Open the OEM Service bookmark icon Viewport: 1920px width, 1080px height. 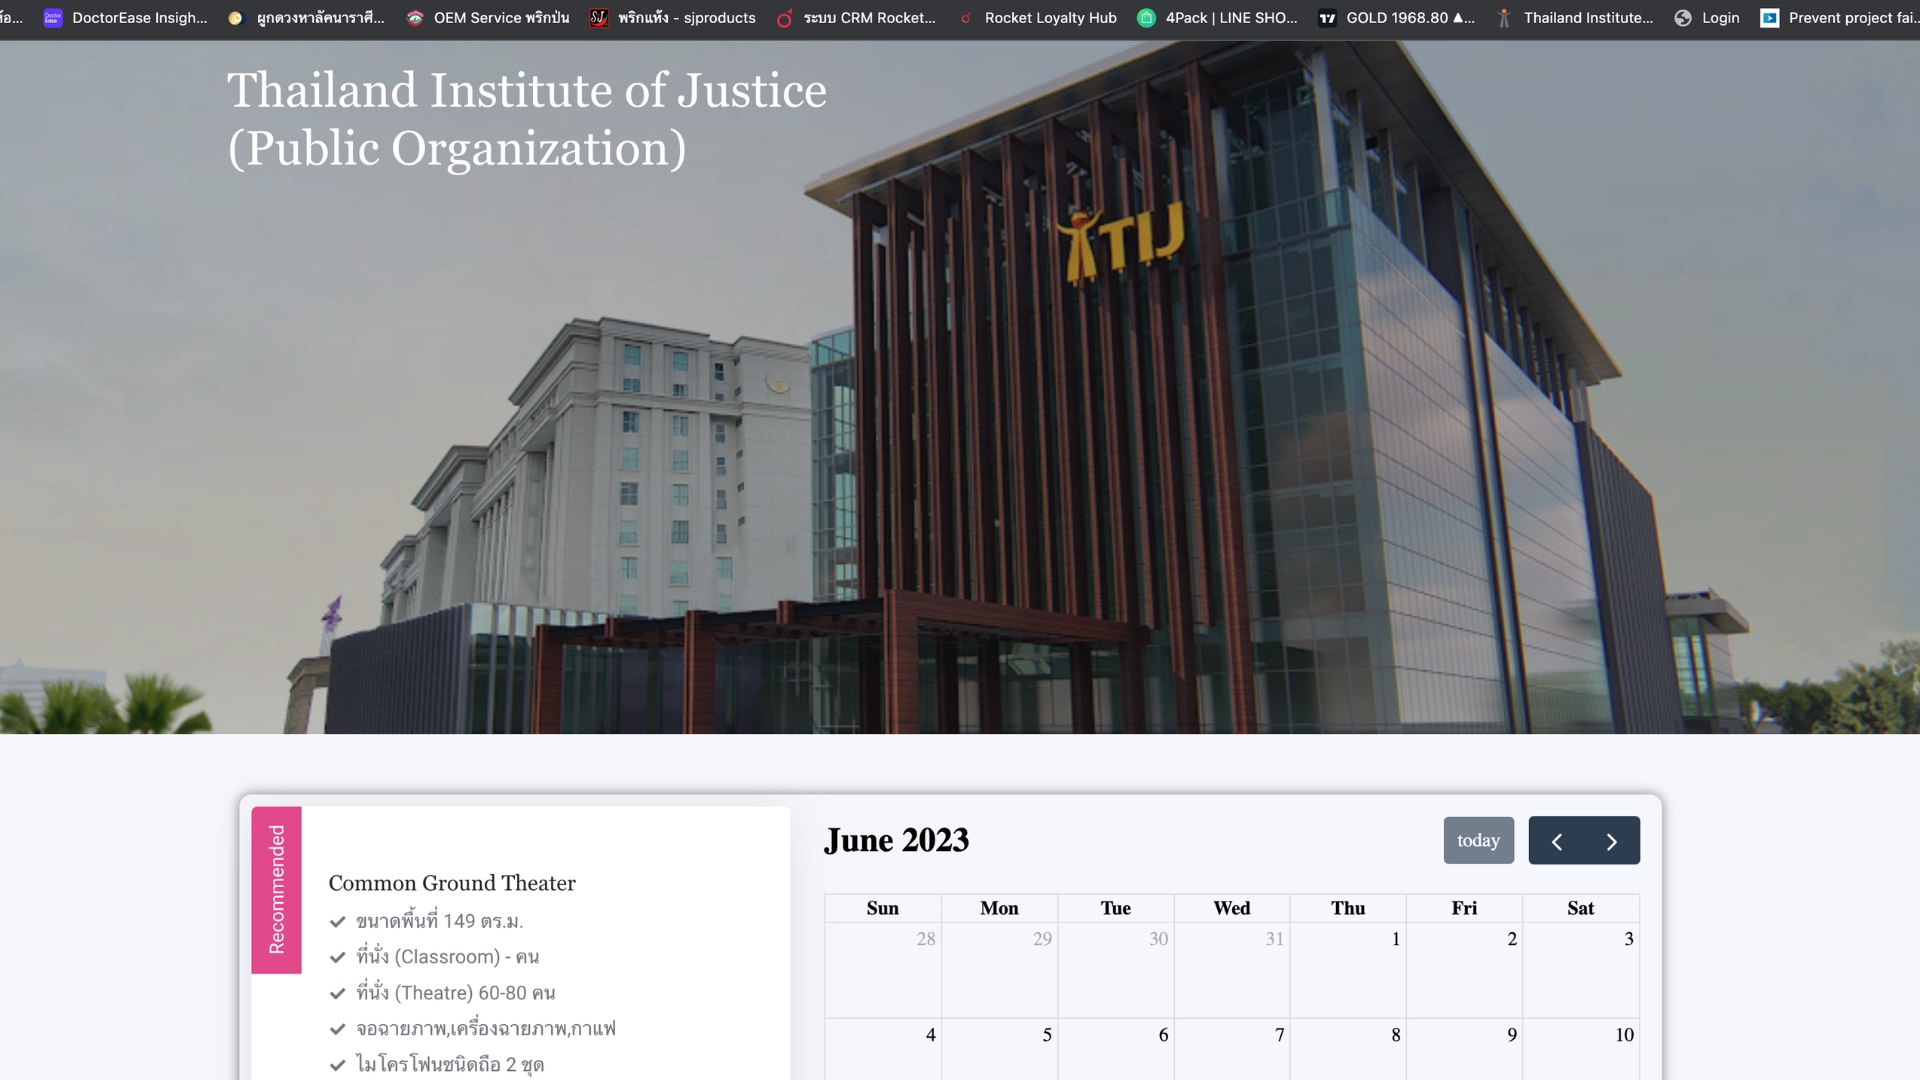point(415,18)
